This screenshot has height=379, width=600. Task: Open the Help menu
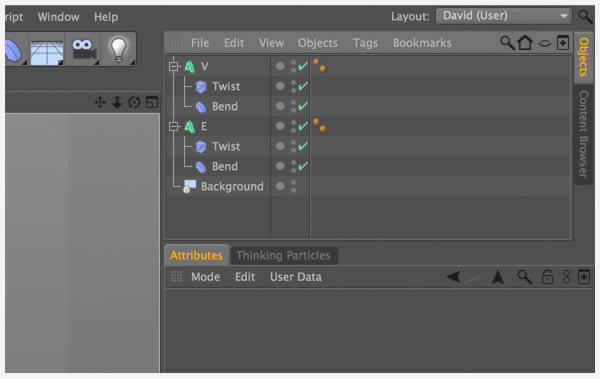[106, 17]
